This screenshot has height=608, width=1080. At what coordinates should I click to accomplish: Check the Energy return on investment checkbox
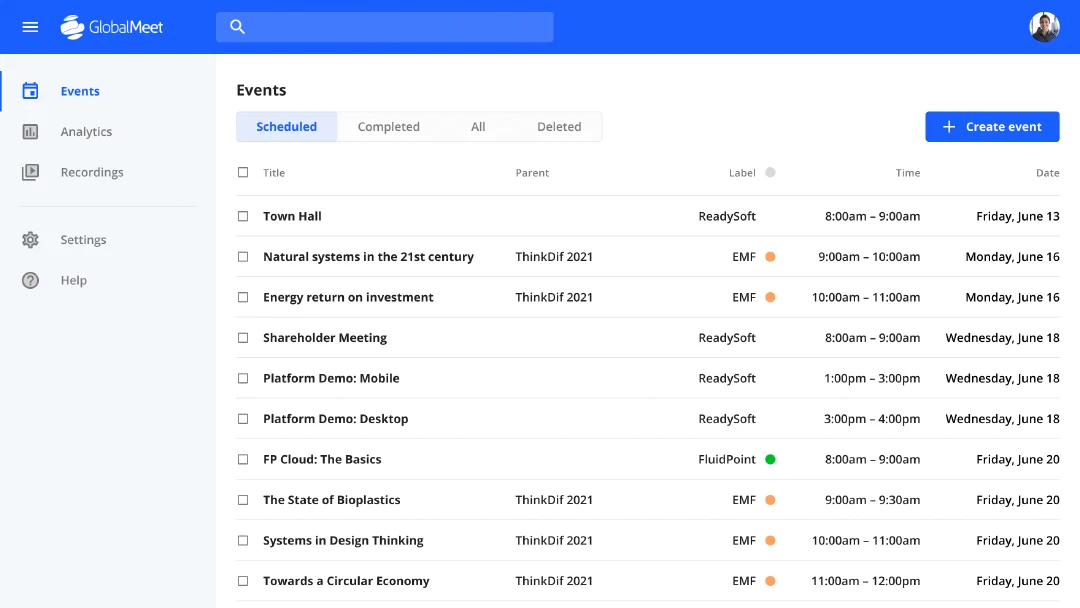(x=243, y=297)
